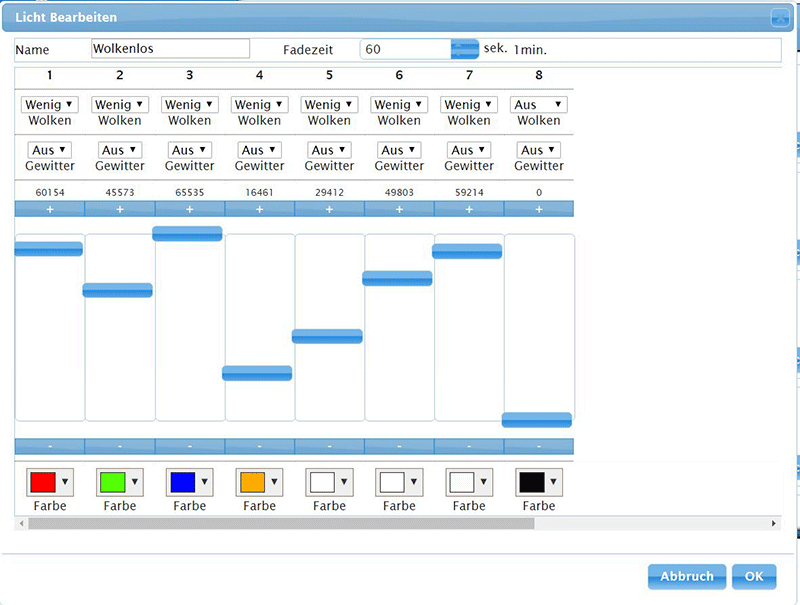
Task: Click the channel 5 slider handle
Action: 327,336
